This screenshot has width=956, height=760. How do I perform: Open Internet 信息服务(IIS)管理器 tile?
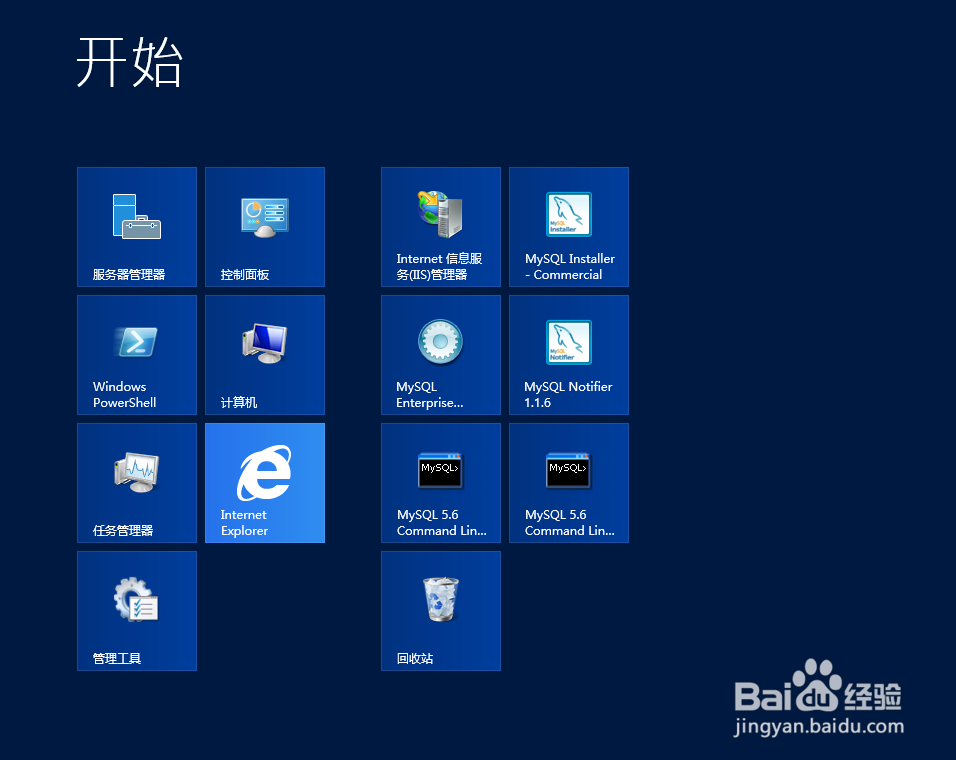(x=441, y=227)
